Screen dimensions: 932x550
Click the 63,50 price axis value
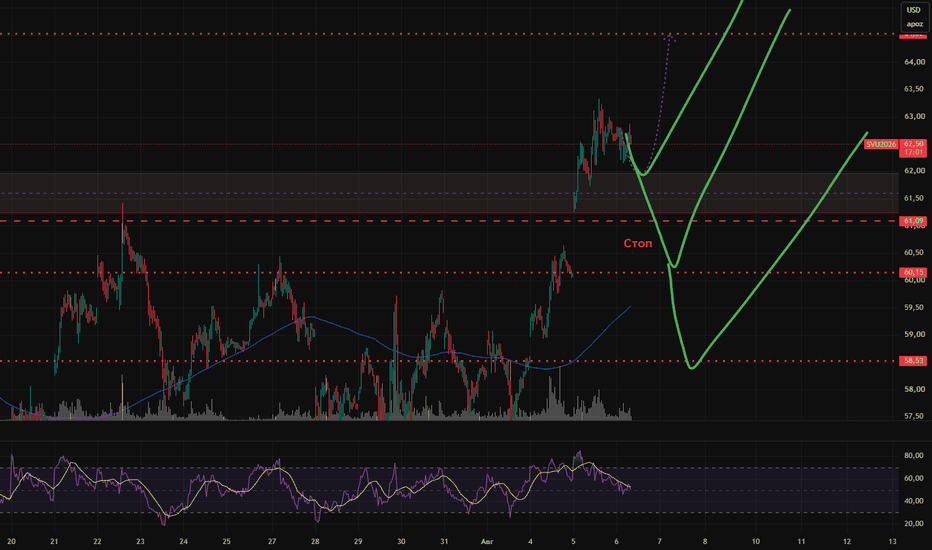click(914, 89)
